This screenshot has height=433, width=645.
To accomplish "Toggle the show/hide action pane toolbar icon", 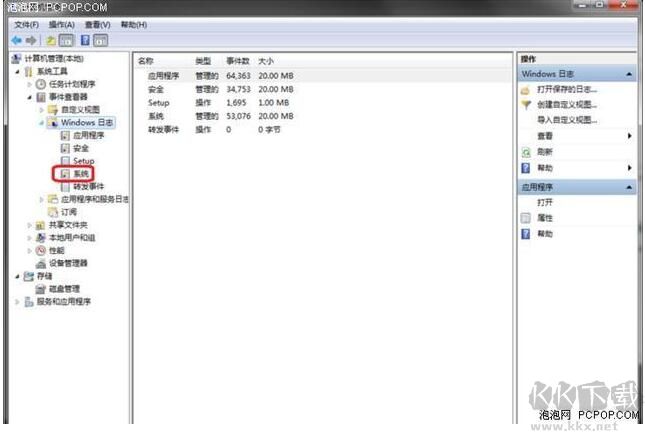I will tap(100, 40).
